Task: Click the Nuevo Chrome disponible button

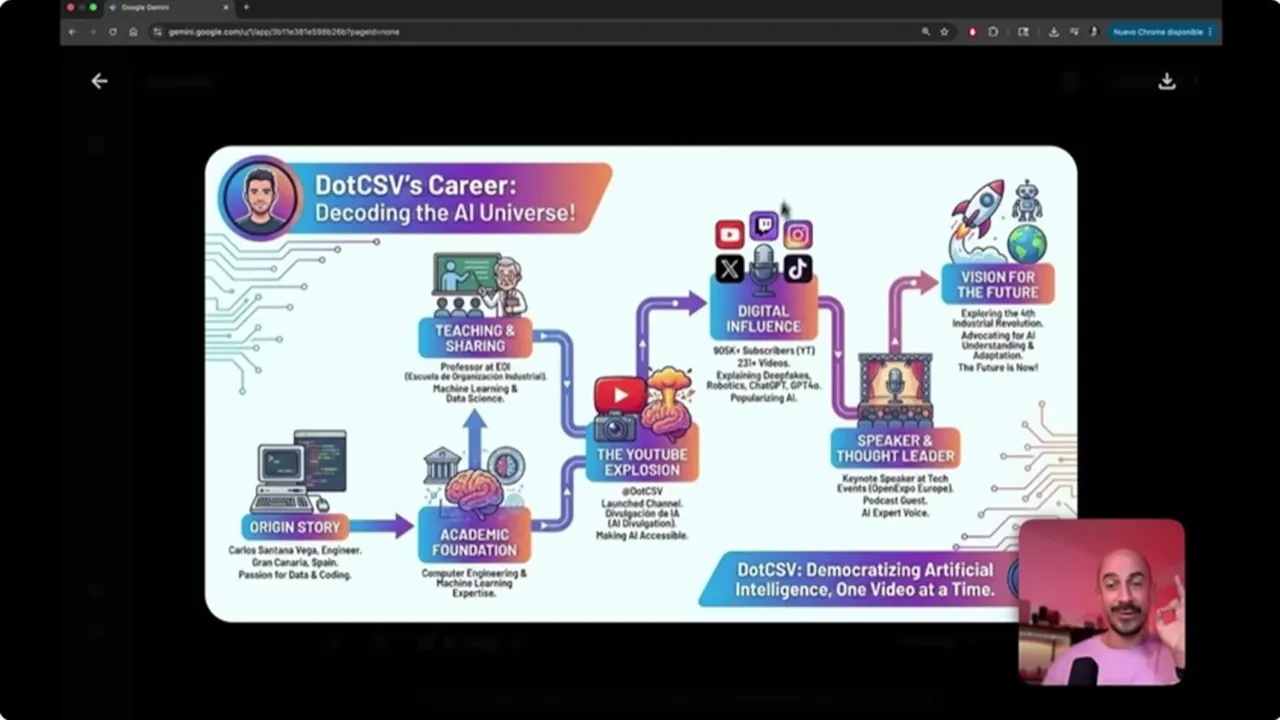Action: point(1162,32)
